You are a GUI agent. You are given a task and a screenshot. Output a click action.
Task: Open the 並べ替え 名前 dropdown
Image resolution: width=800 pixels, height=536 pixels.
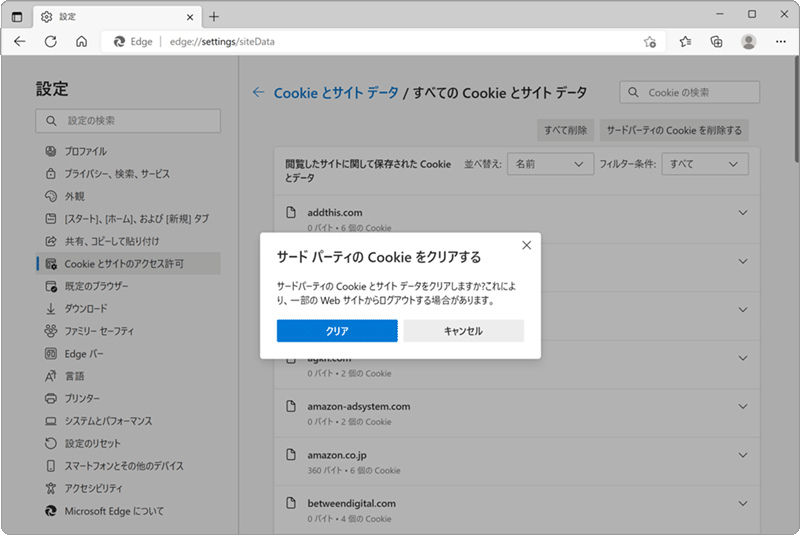point(551,164)
